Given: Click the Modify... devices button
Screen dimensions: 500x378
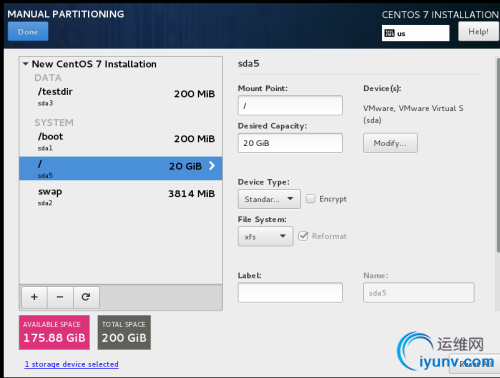Looking at the screenshot, I should (390, 143).
